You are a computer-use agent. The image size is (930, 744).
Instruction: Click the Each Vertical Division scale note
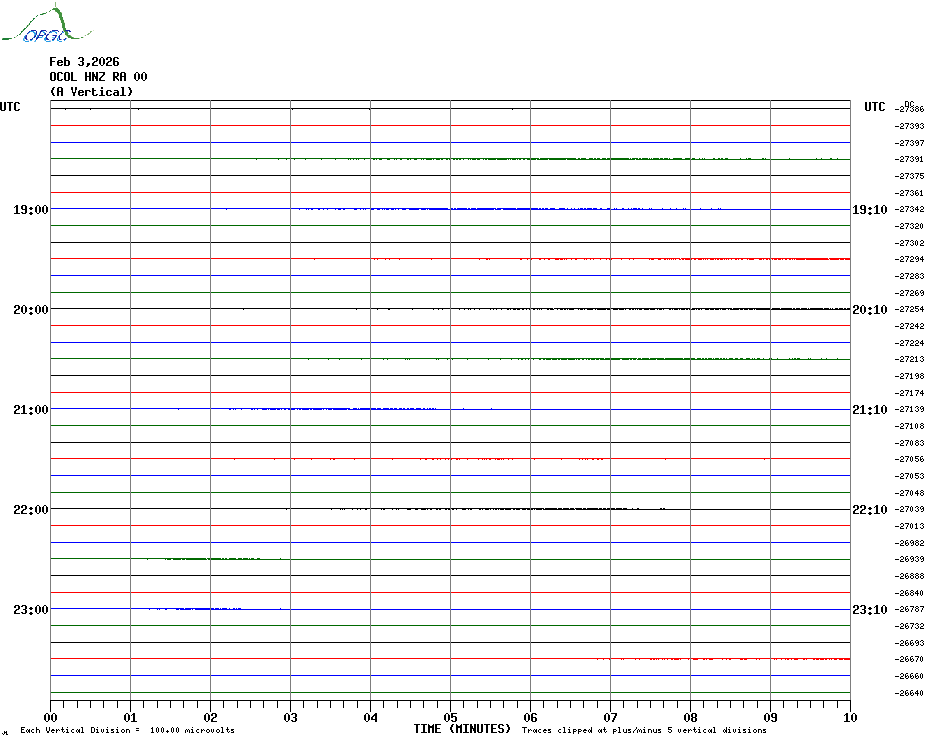[127, 730]
